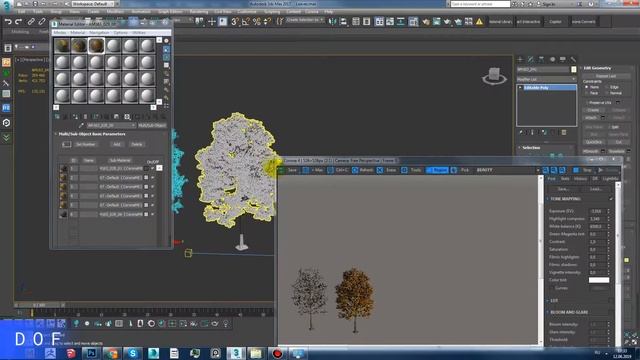Viewport: 640px width, 360px height.
Task: Click Erase in Corona frame buffer toolbar
Action: (x=387, y=170)
